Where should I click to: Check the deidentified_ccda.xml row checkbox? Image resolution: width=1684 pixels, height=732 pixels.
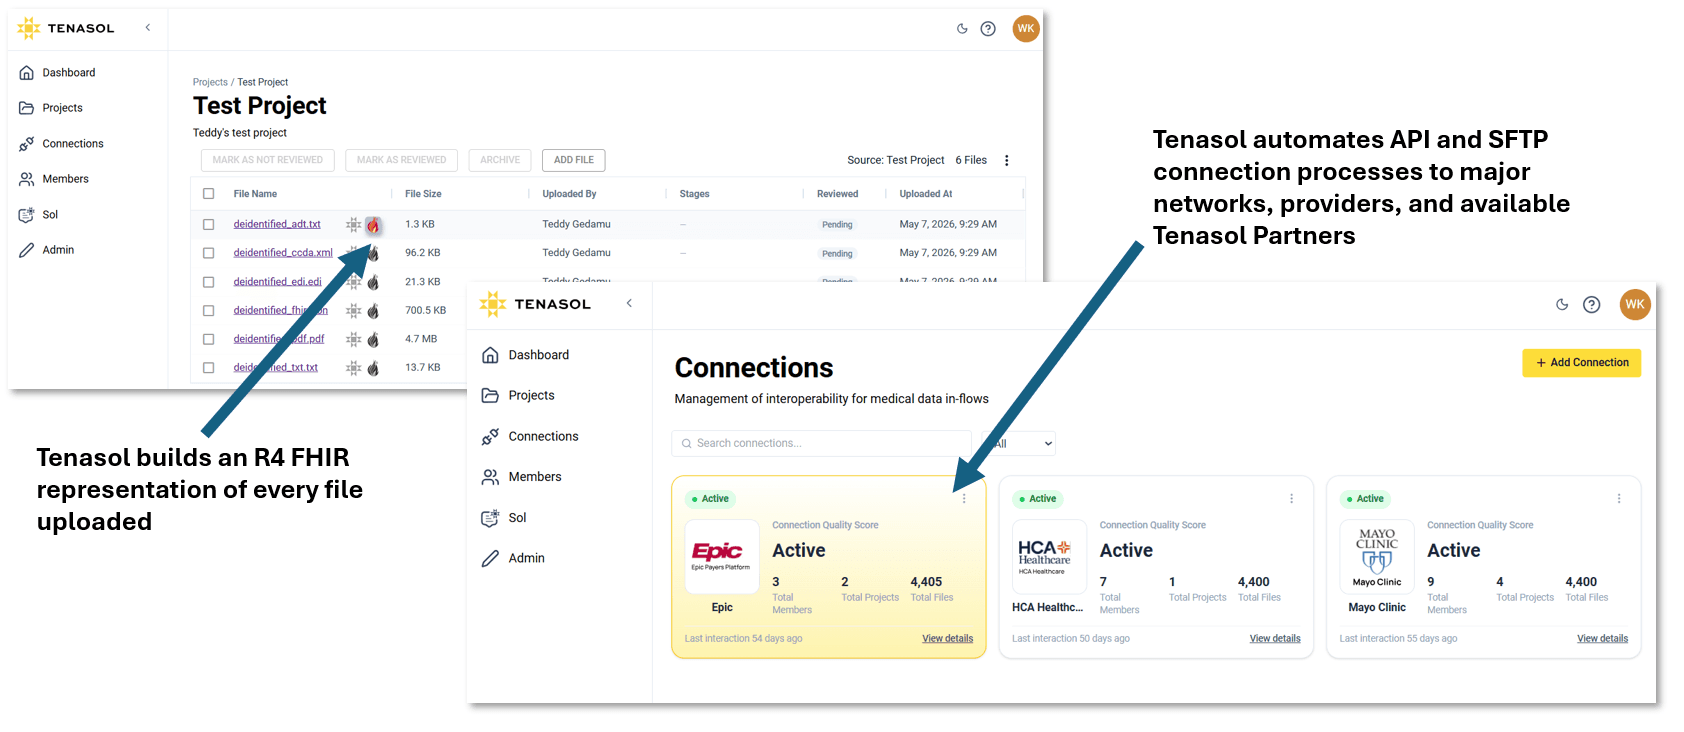pos(209,253)
